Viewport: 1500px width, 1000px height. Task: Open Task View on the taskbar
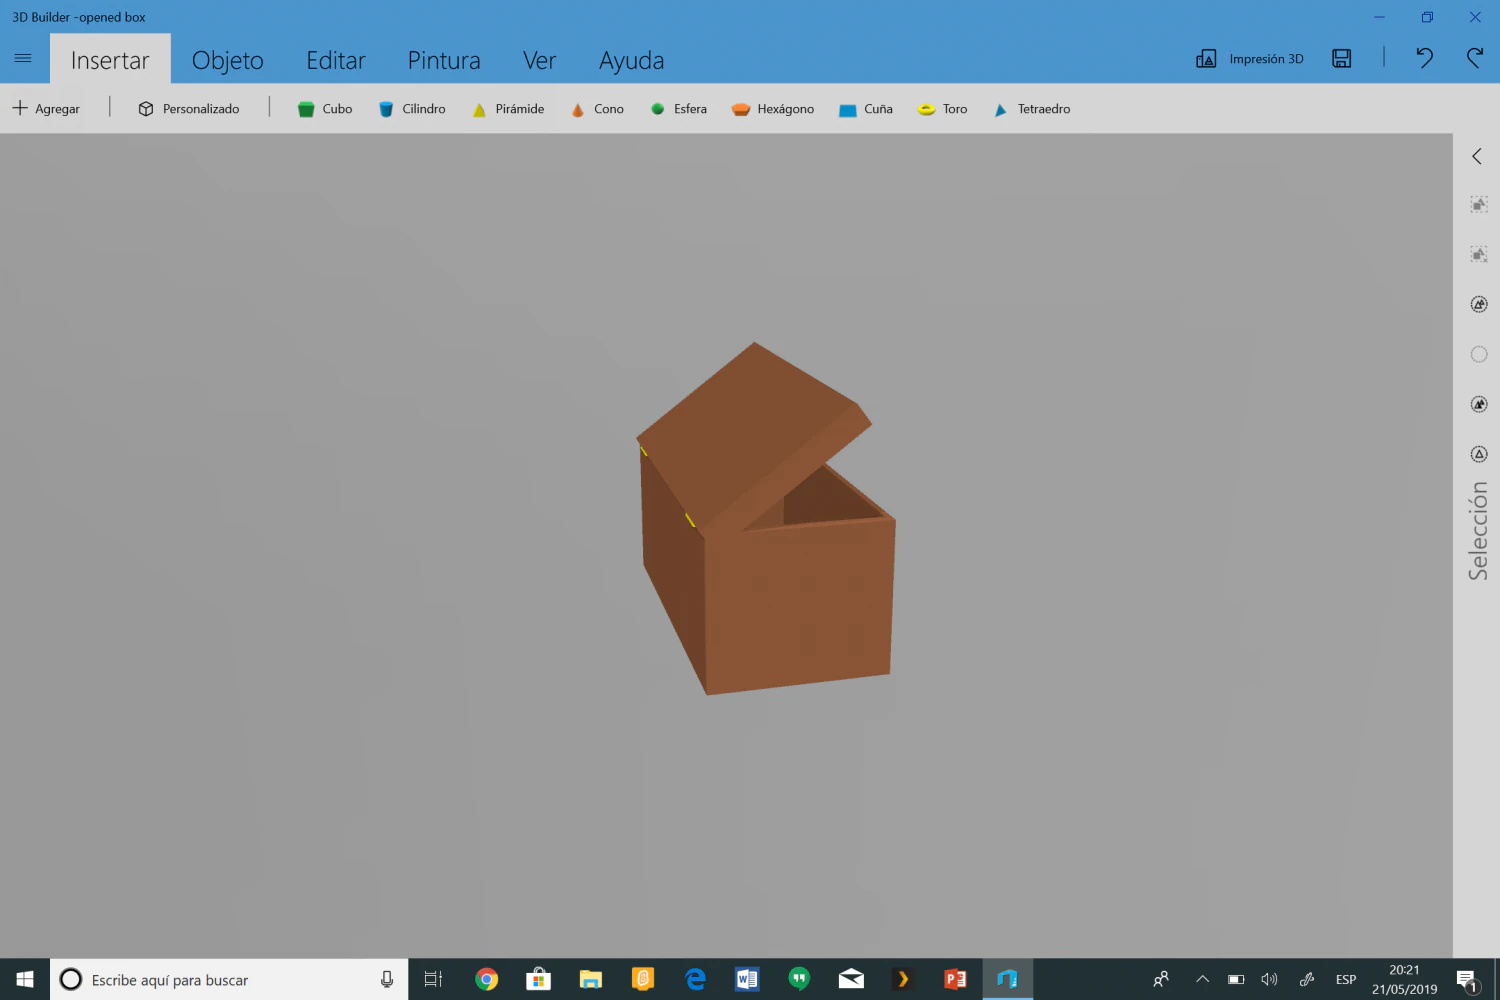pyautogui.click(x=433, y=979)
